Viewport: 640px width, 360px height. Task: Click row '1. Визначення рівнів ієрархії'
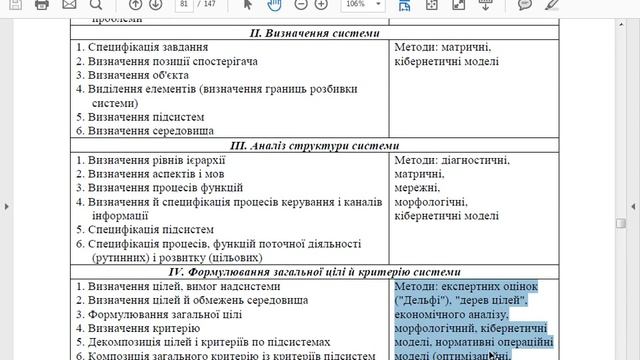151,160
